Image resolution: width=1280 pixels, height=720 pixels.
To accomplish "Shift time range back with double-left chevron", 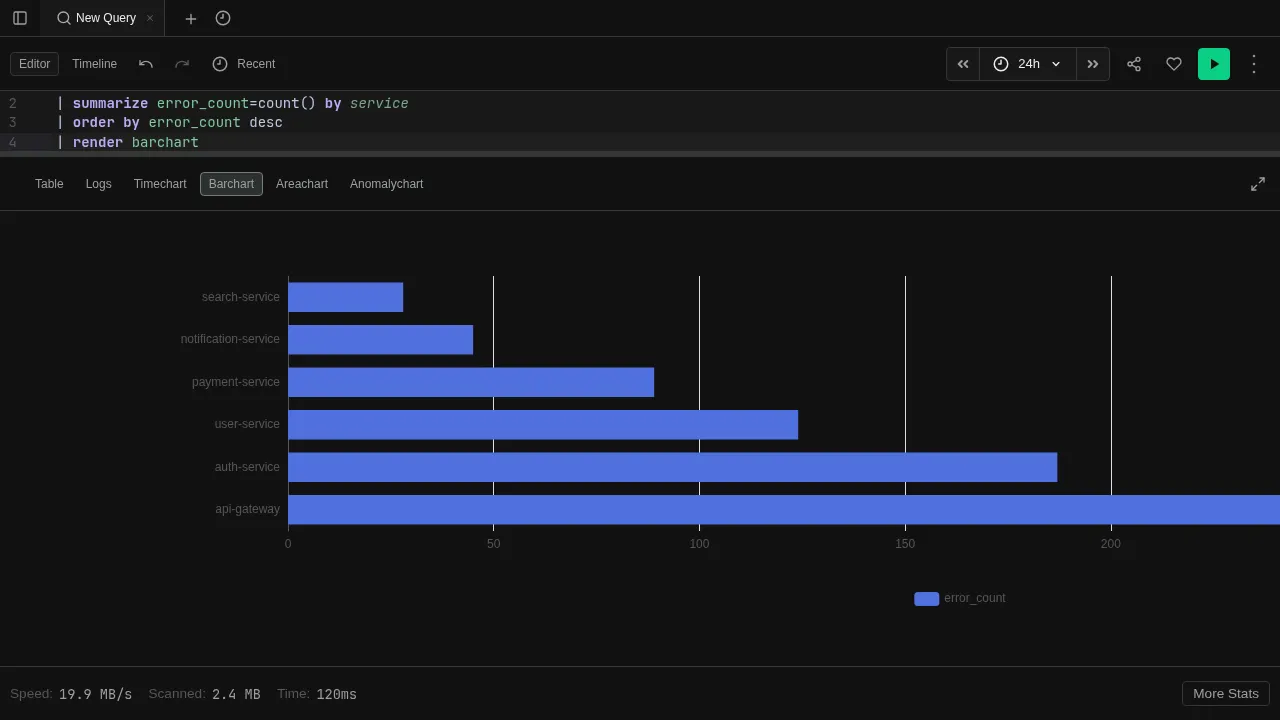I will coord(962,64).
